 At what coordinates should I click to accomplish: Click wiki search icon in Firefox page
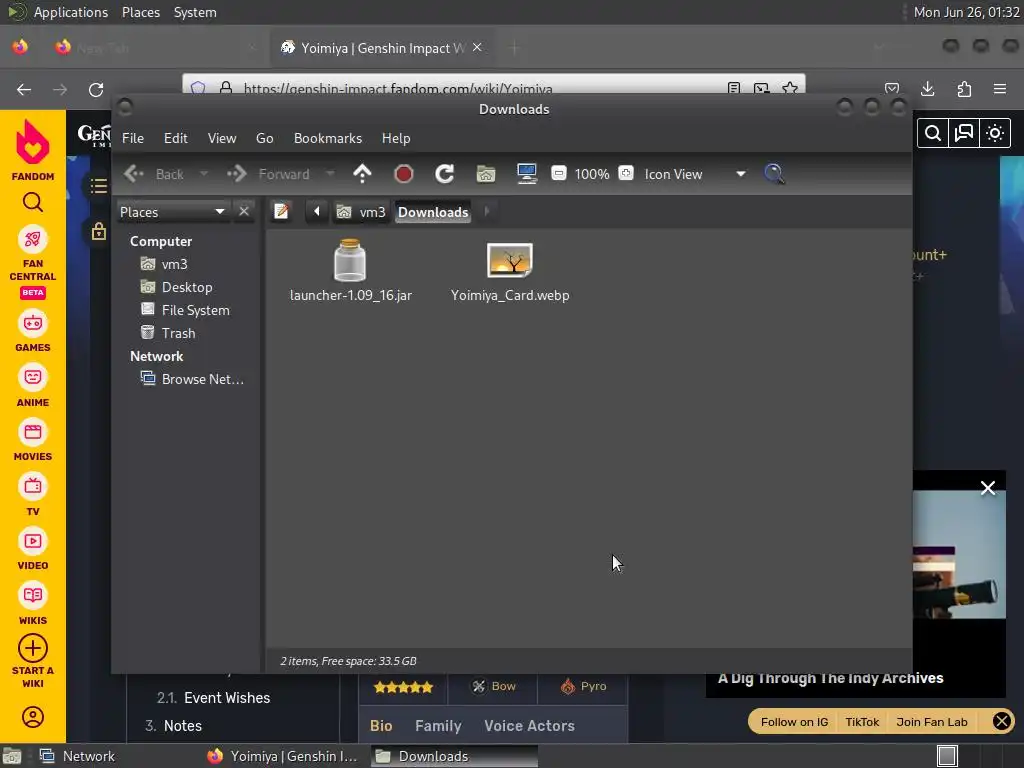pos(933,133)
